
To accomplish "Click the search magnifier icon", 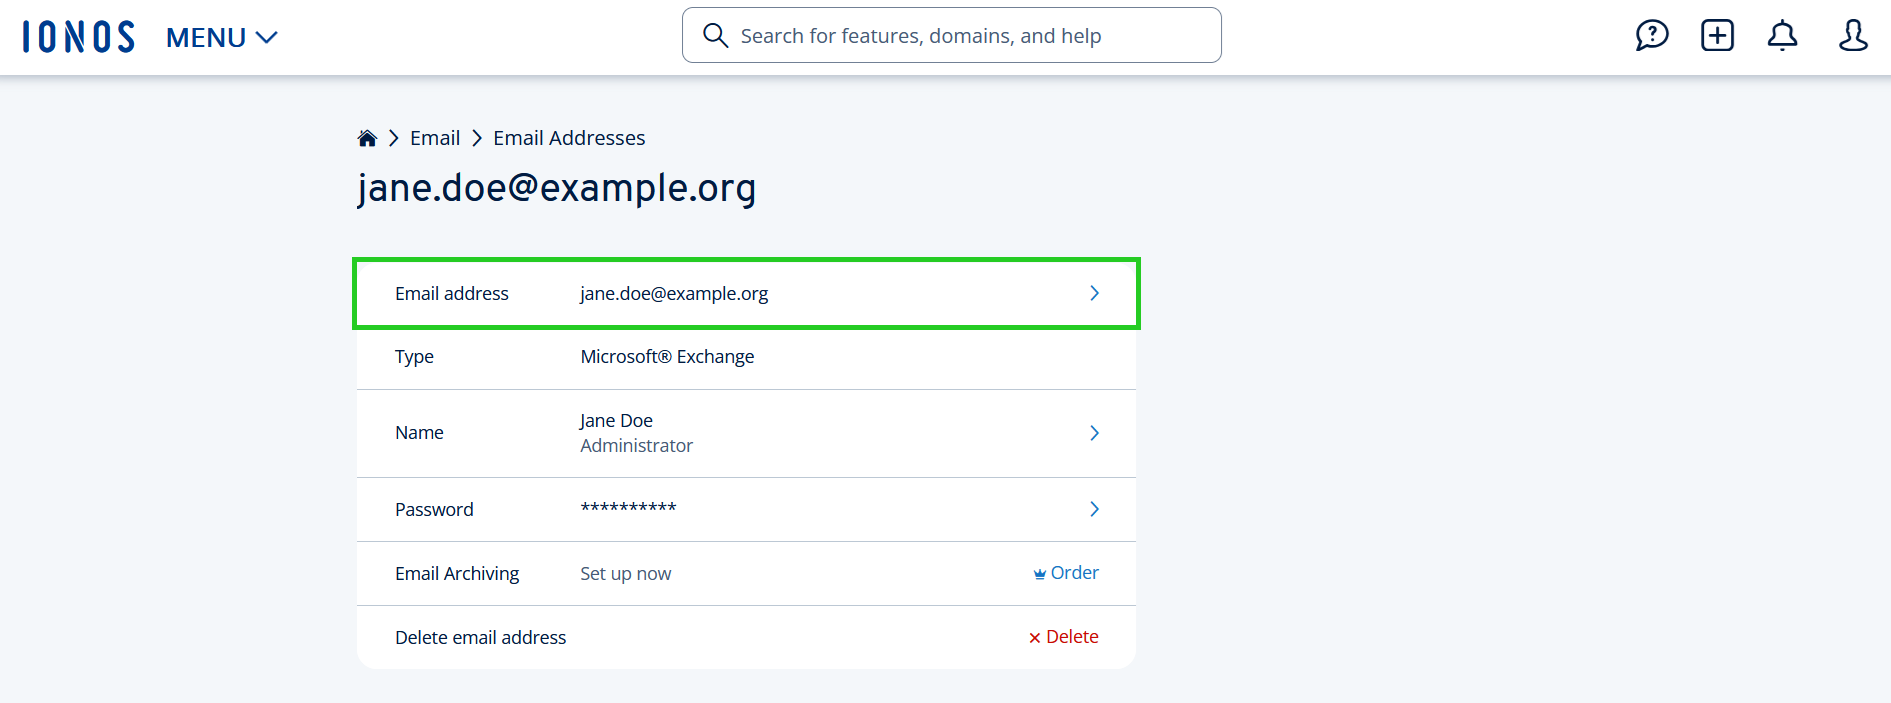I will 715,34.
